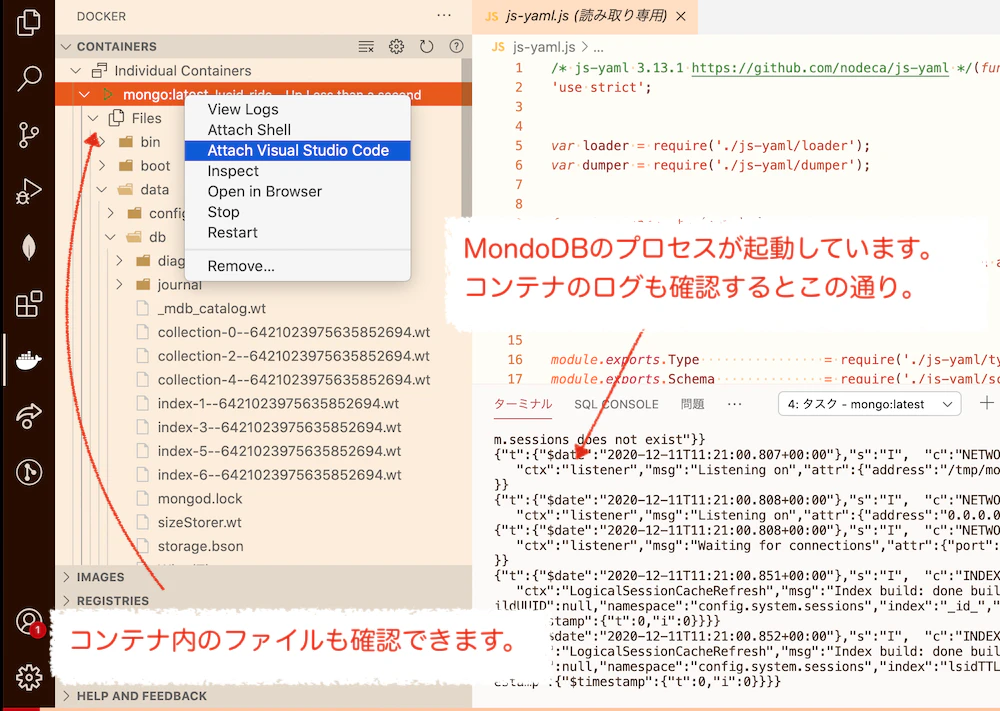Viewport: 1000px width, 711px height.
Task: Add a new terminal with plus icon
Action: (x=986, y=403)
